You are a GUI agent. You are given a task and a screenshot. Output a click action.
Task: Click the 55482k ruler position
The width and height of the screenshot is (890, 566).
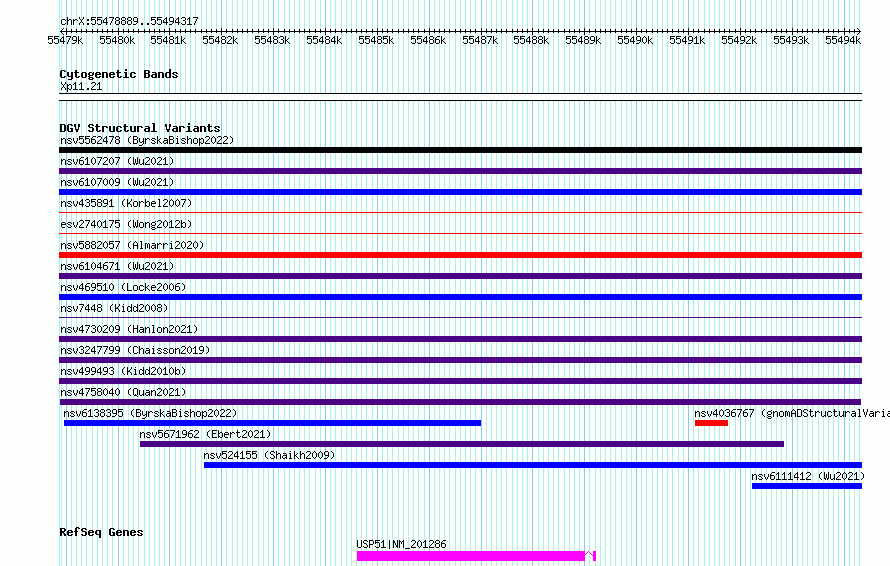pyautogui.click(x=220, y=40)
